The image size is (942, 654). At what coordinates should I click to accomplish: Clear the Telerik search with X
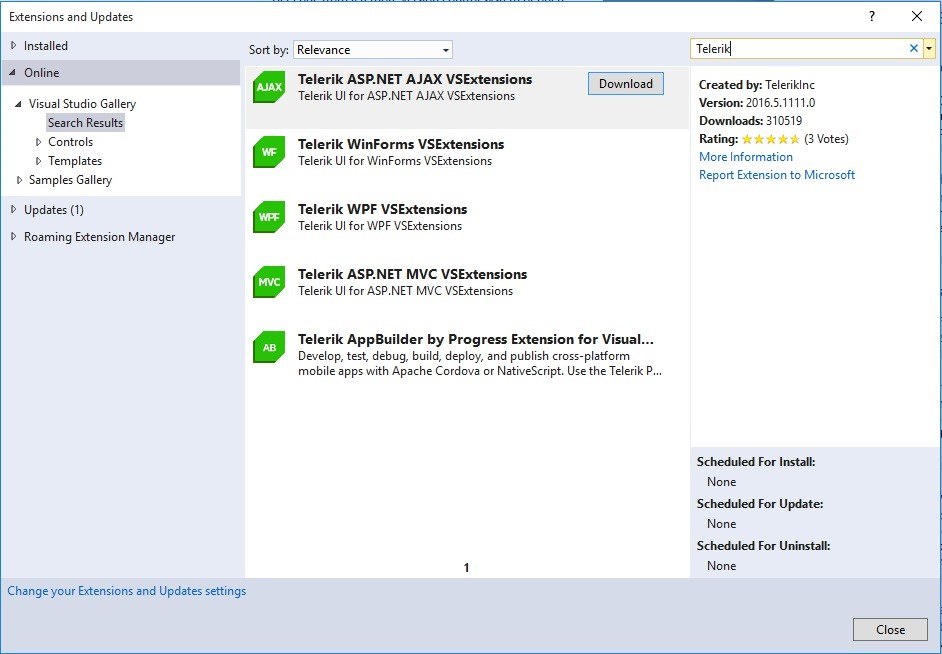tap(914, 49)
